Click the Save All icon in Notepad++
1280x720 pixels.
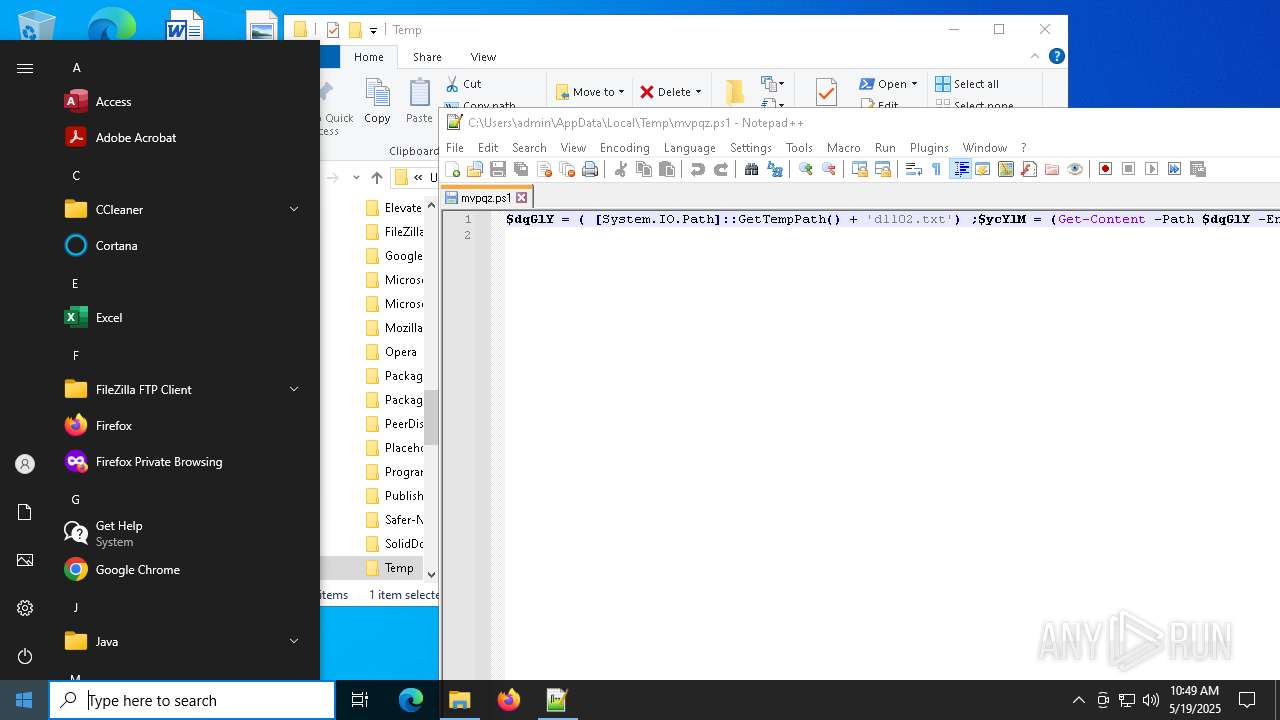(x=521, y=169)
